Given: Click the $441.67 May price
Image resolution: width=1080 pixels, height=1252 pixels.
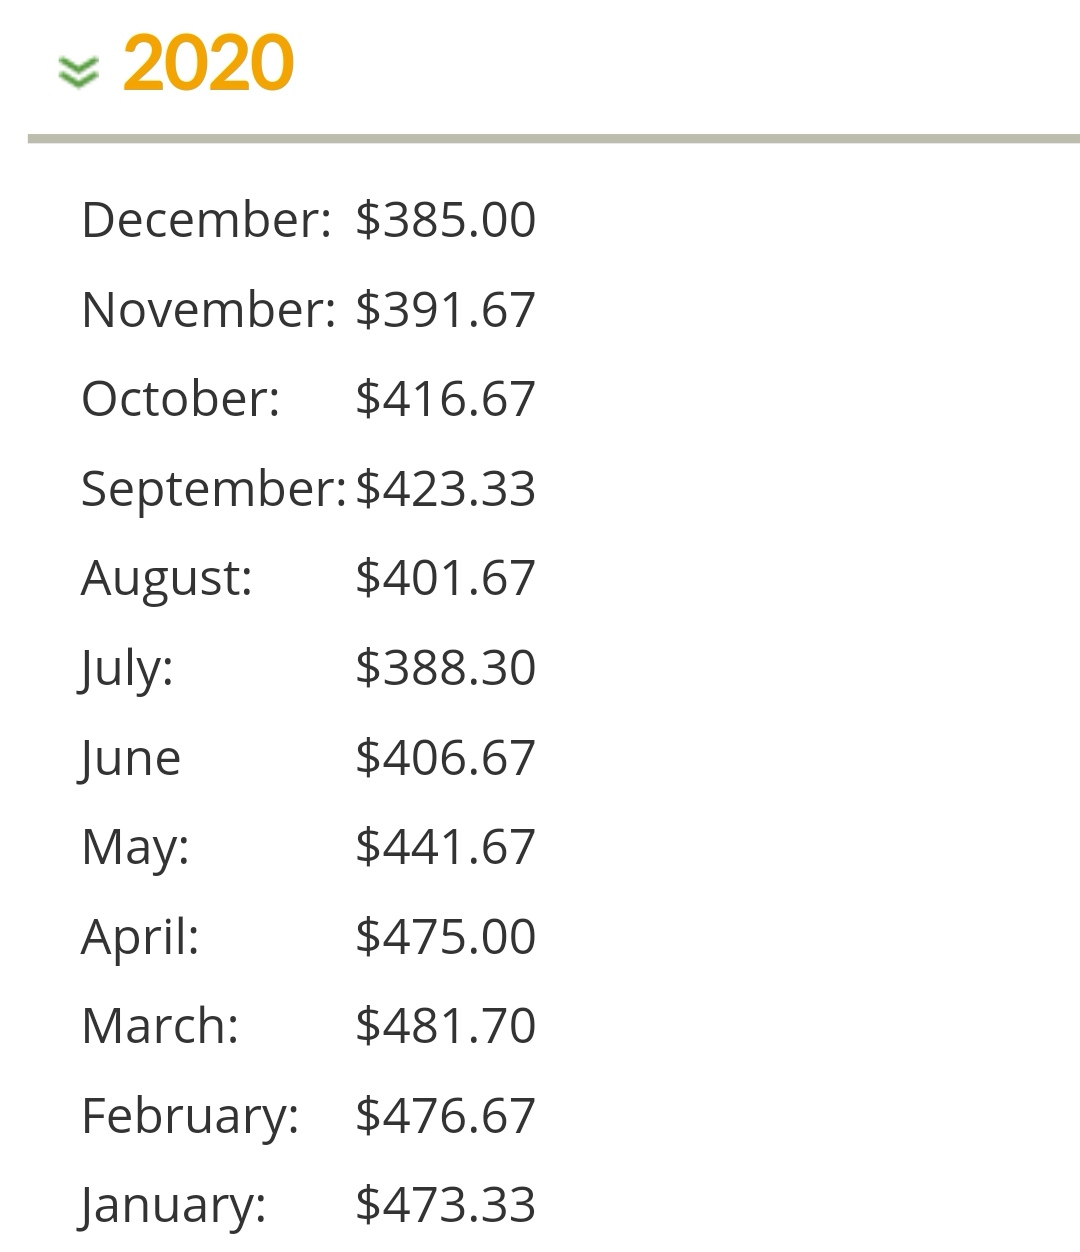Looking at the screenshot, I should [445, 847].
